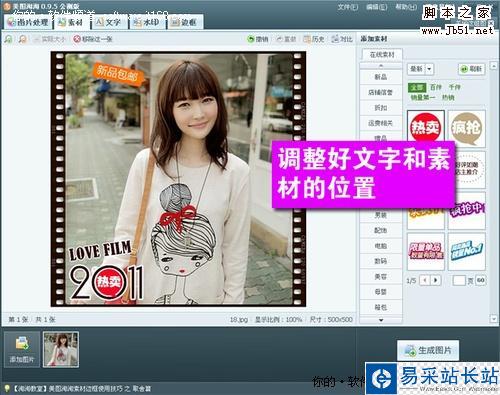
Task: Click the zoom out magnifier icon
Action: 23,39
